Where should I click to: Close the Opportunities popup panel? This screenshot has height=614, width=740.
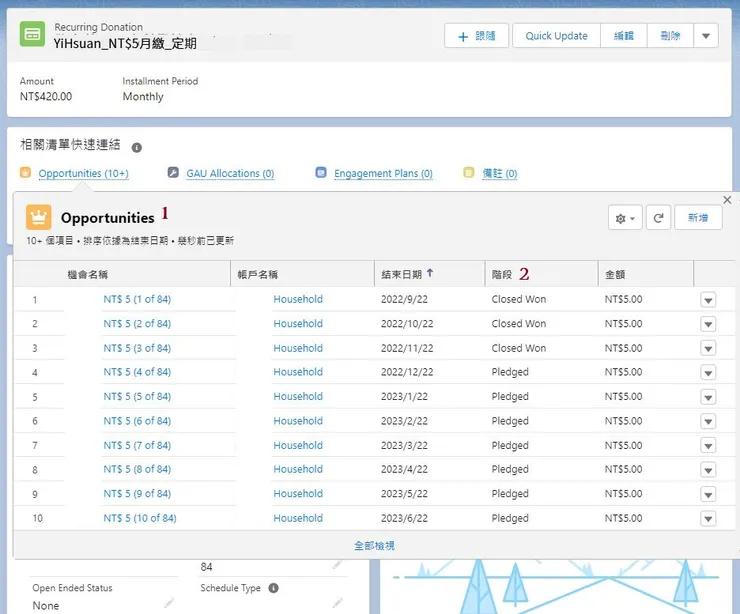727,200
